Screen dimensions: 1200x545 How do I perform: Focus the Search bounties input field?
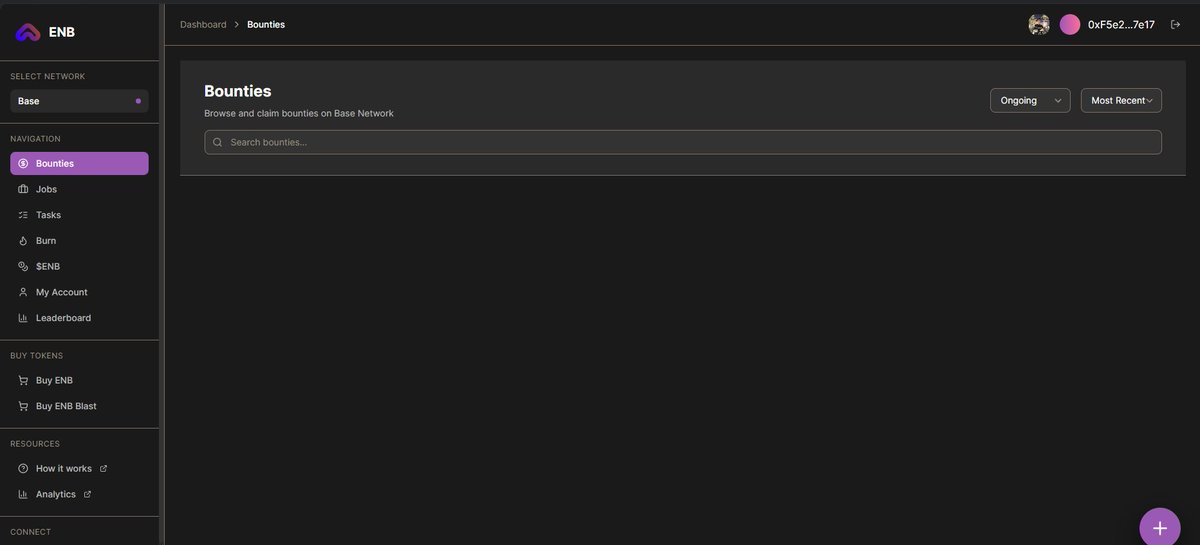coord(683,142)
